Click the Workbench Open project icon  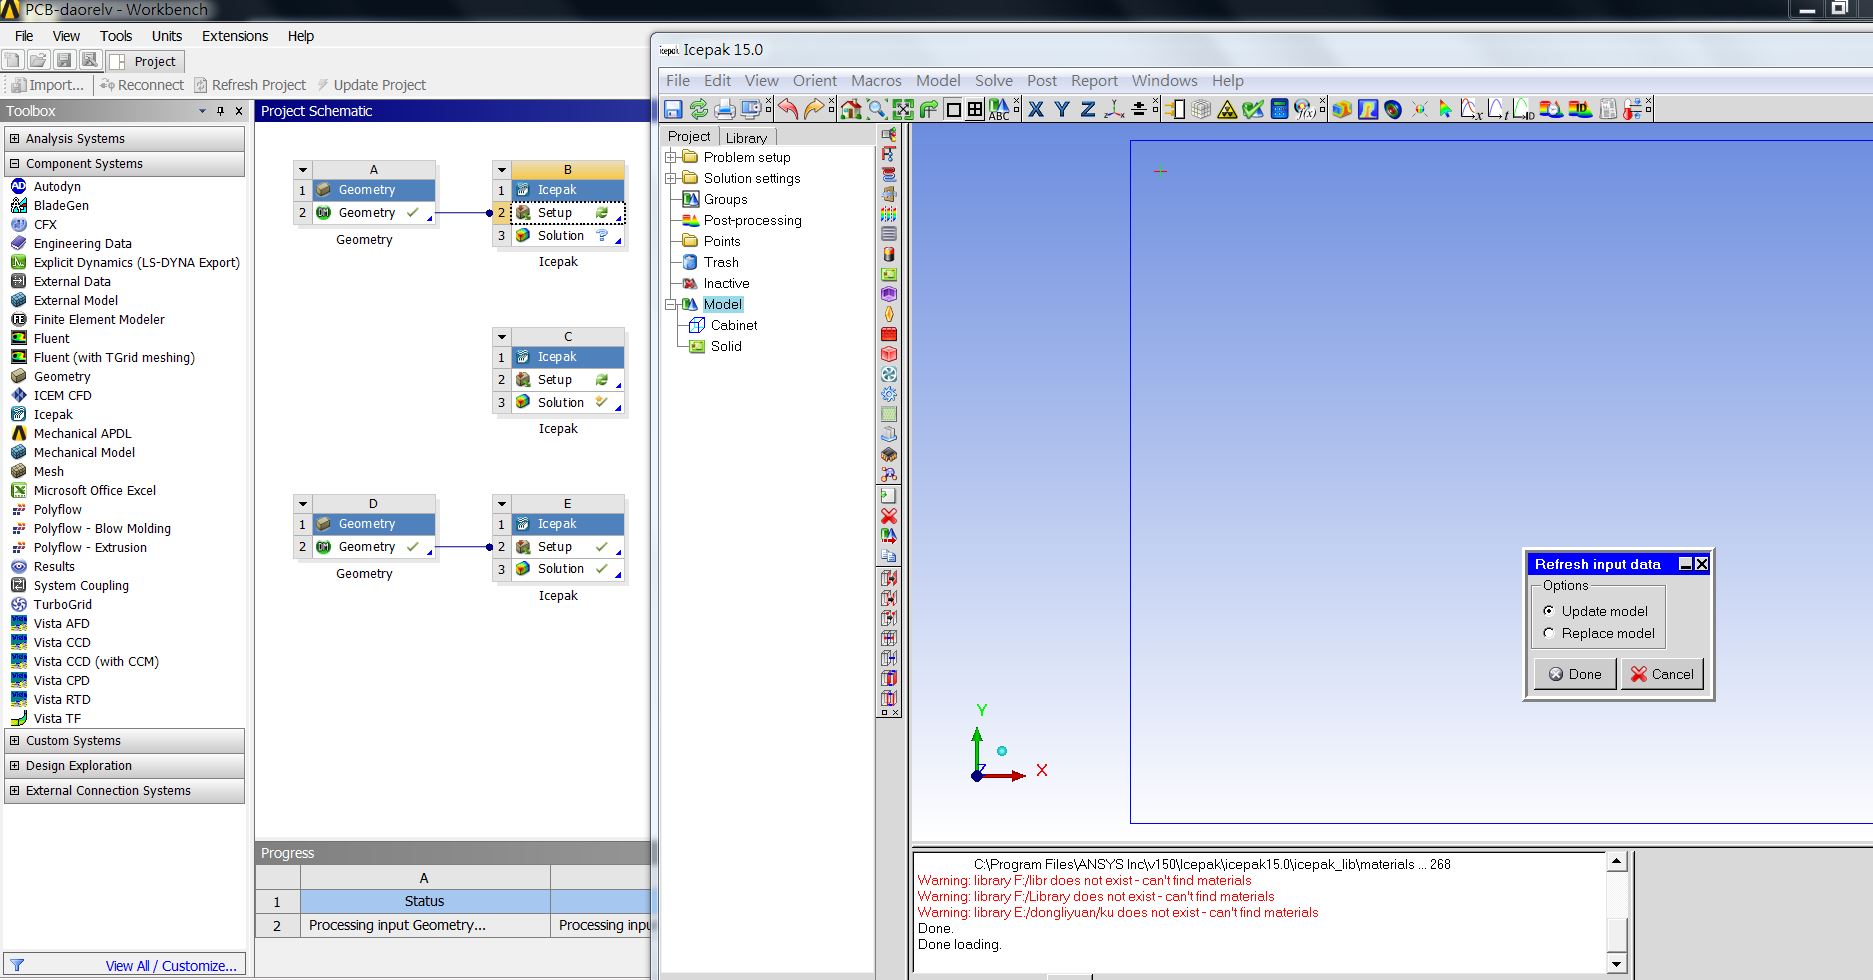(x=38, y=61)
